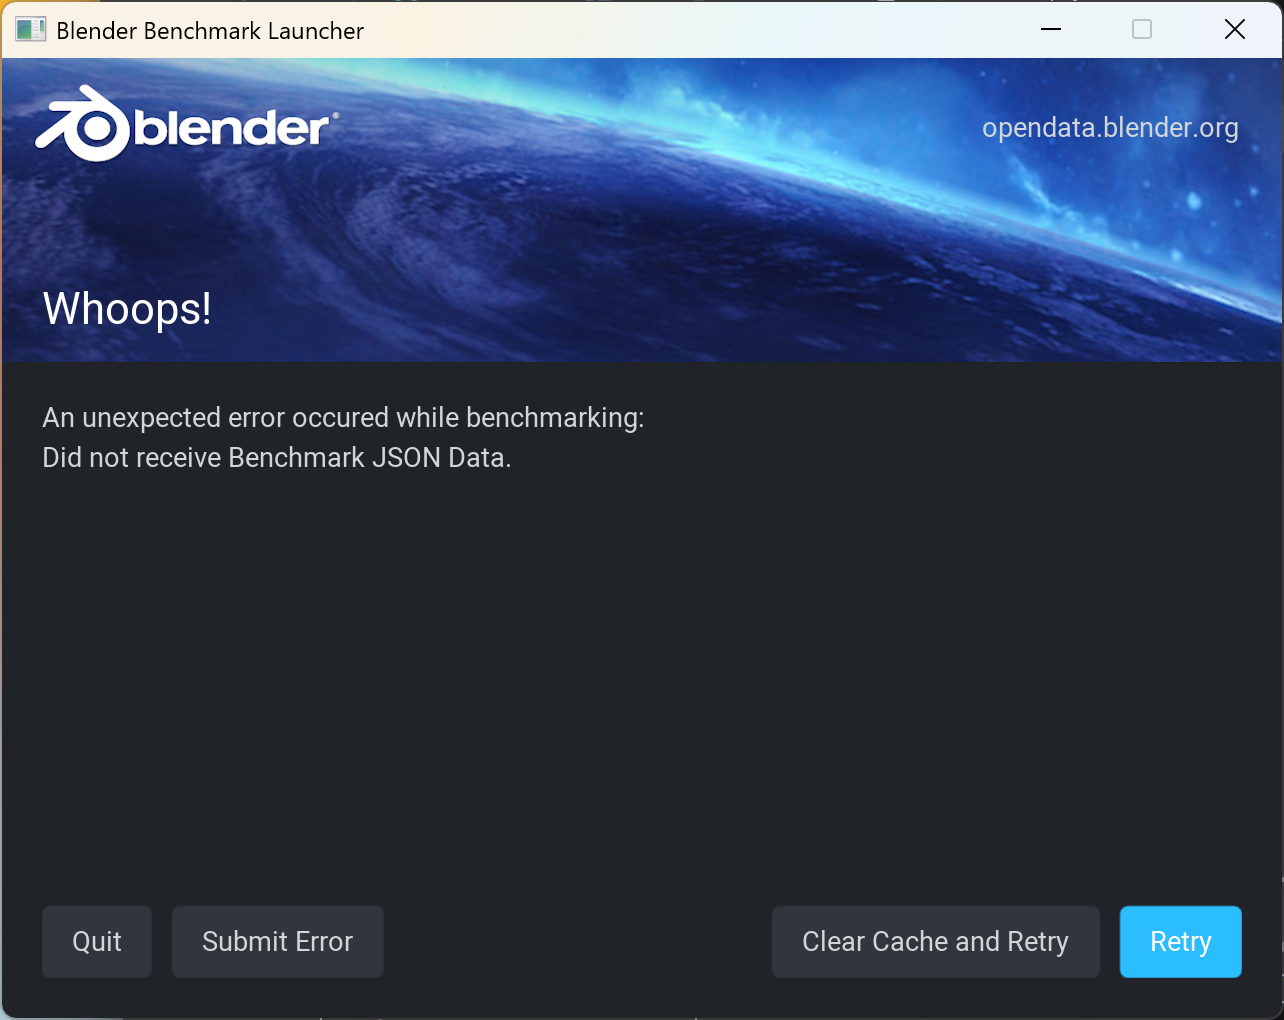Click the Quit button

[x=97, y=942]
